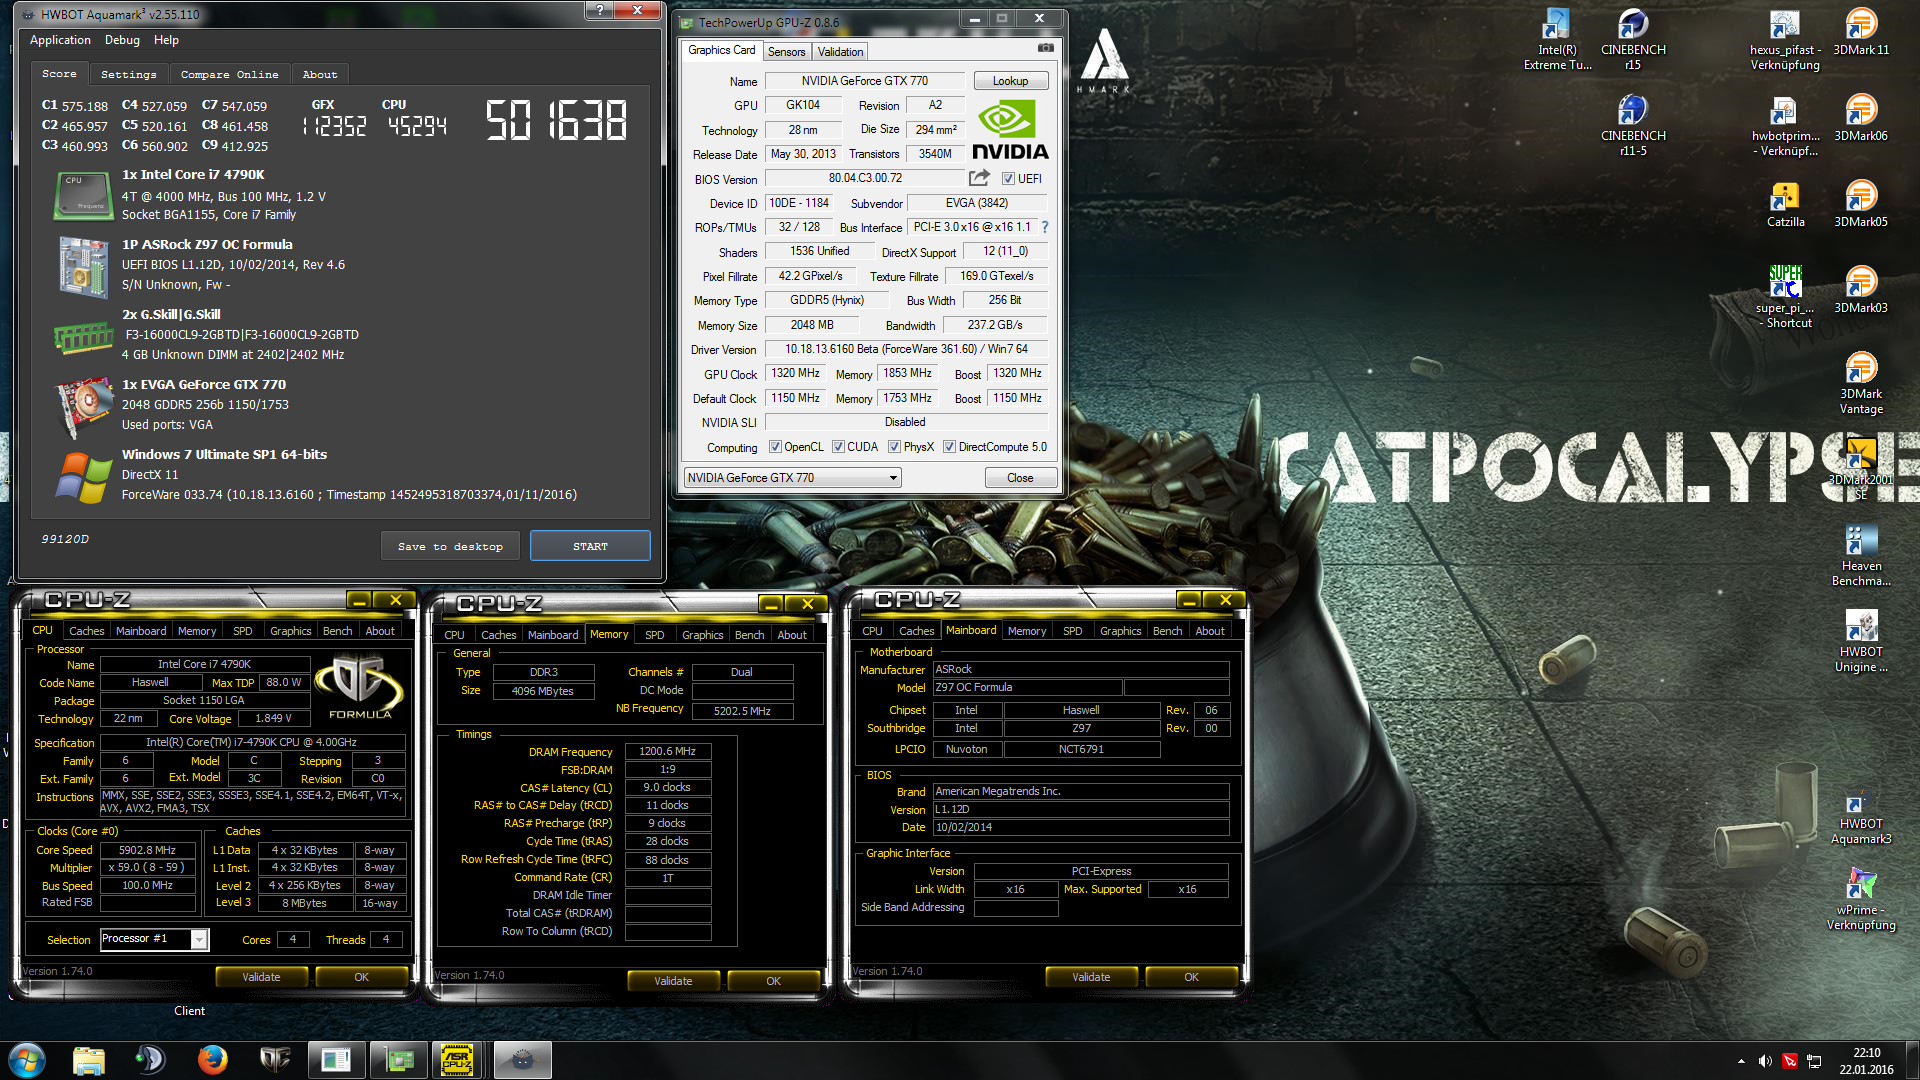Switch to the Compare Online tab

tap(230, 74)
